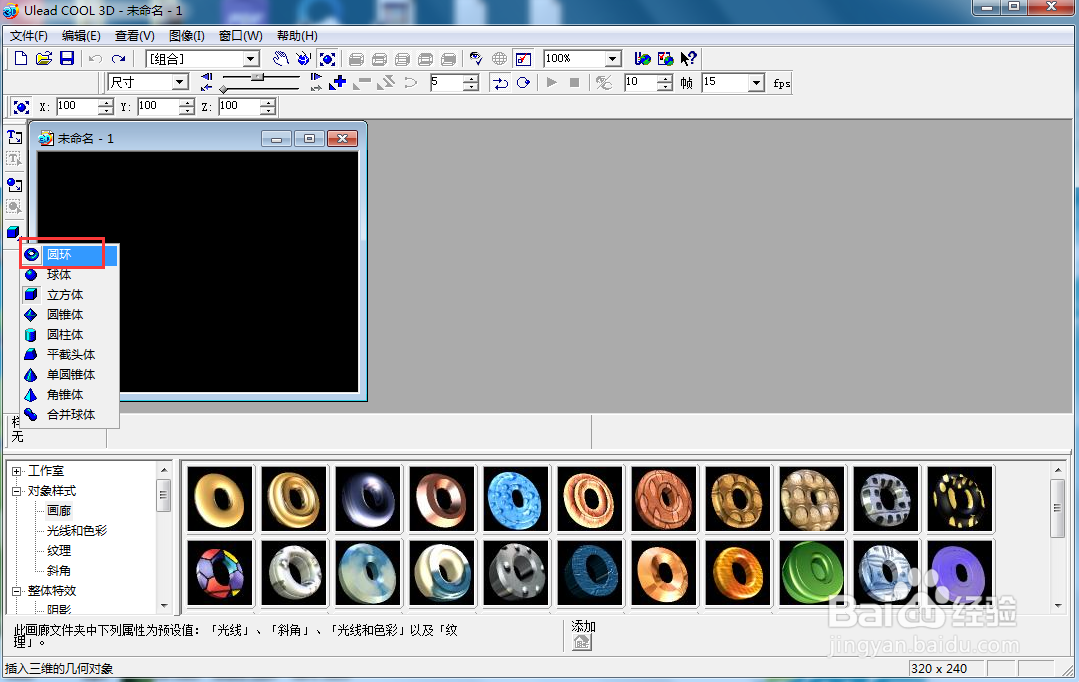Open the [组合] object list dropdown
Viewport: 1079px width, 682px height.
point(251,59)
